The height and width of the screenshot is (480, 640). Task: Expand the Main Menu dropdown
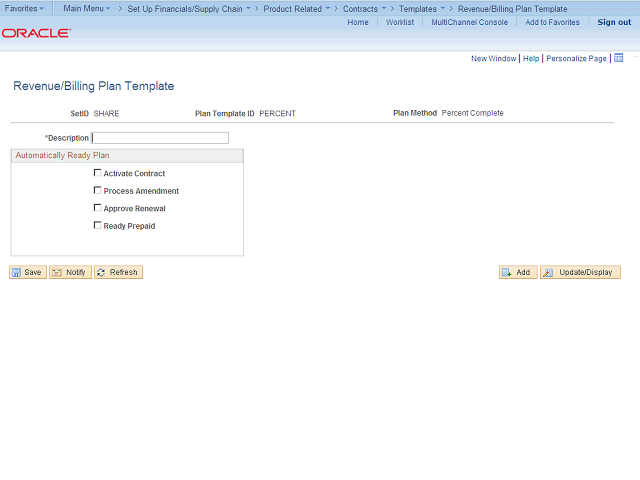(87, 8)
